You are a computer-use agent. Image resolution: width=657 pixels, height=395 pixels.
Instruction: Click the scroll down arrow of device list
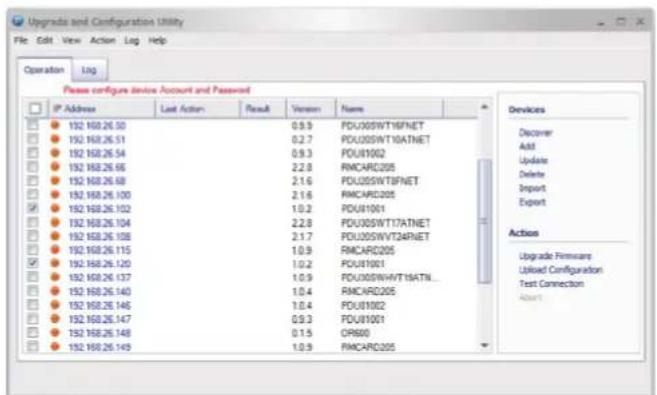pyautogui.click(x=484, y=345)
